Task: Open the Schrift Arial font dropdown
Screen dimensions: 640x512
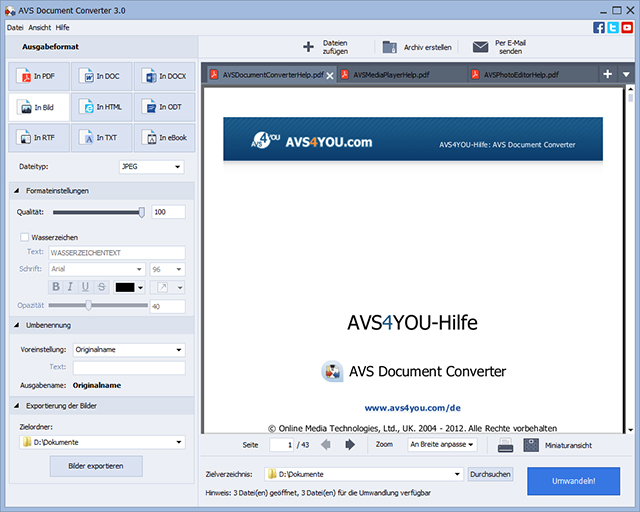Action: (97, 269)
